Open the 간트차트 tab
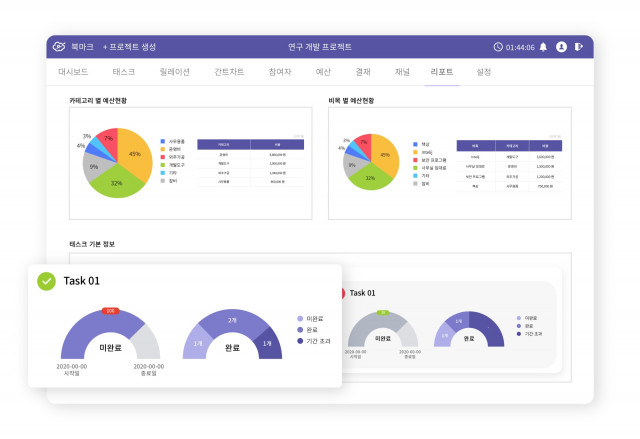The image size is (640, 439). [229, 73]
